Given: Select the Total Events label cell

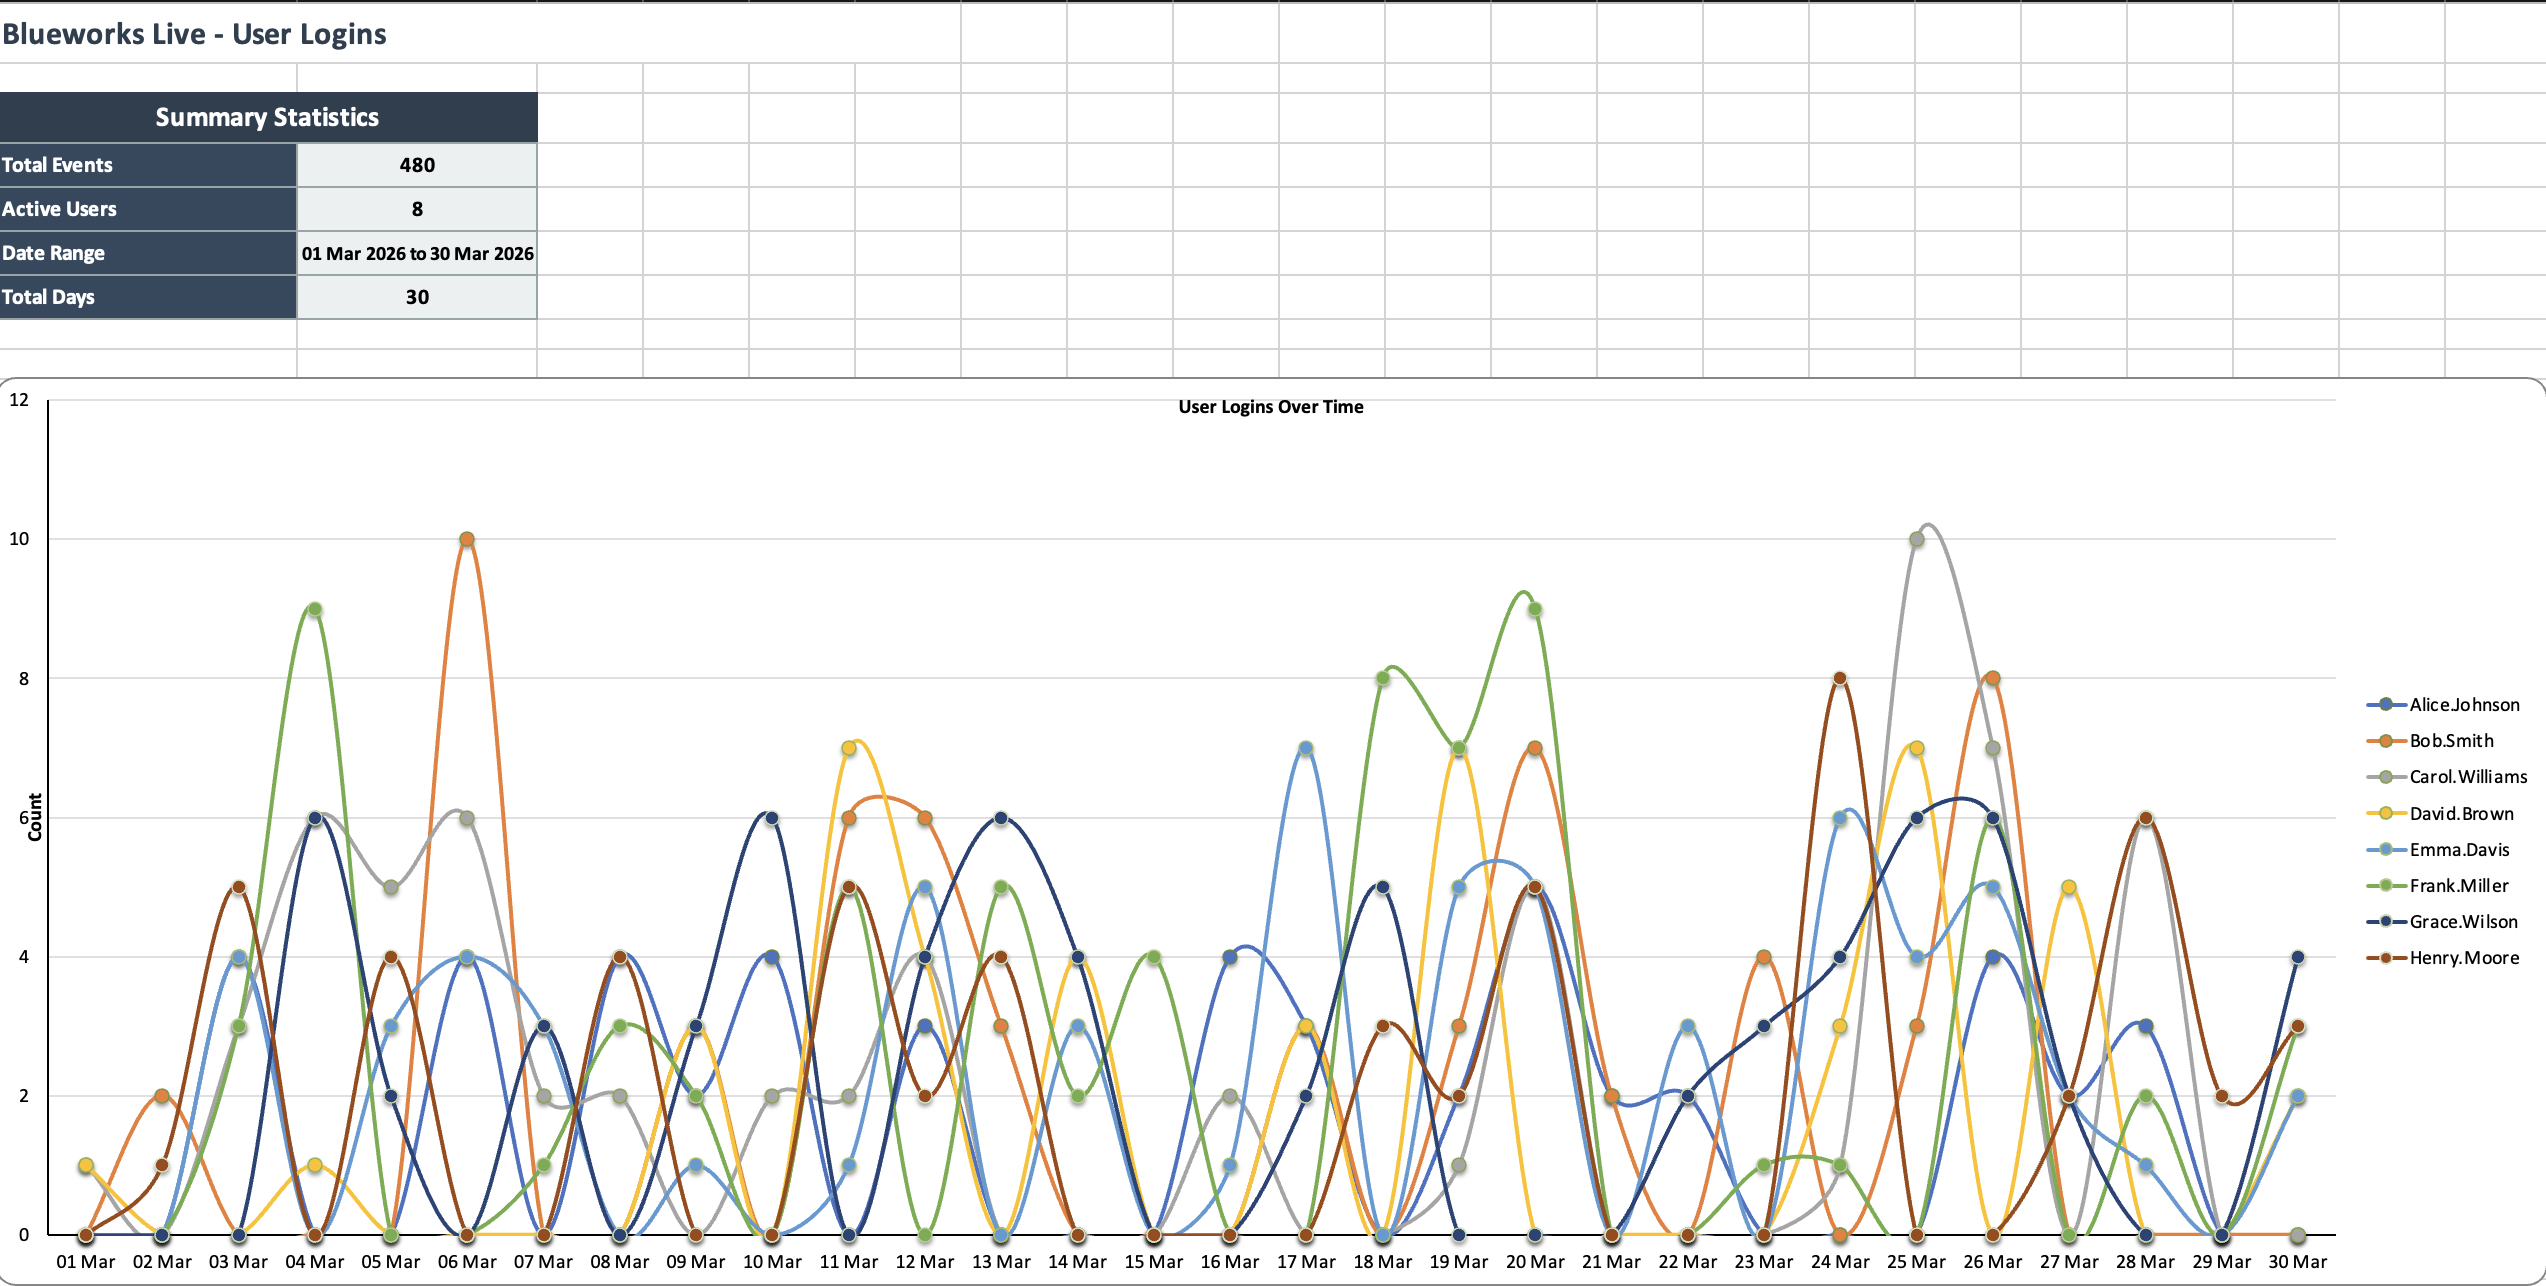Looking at the screenshot, I should (148, 165).
